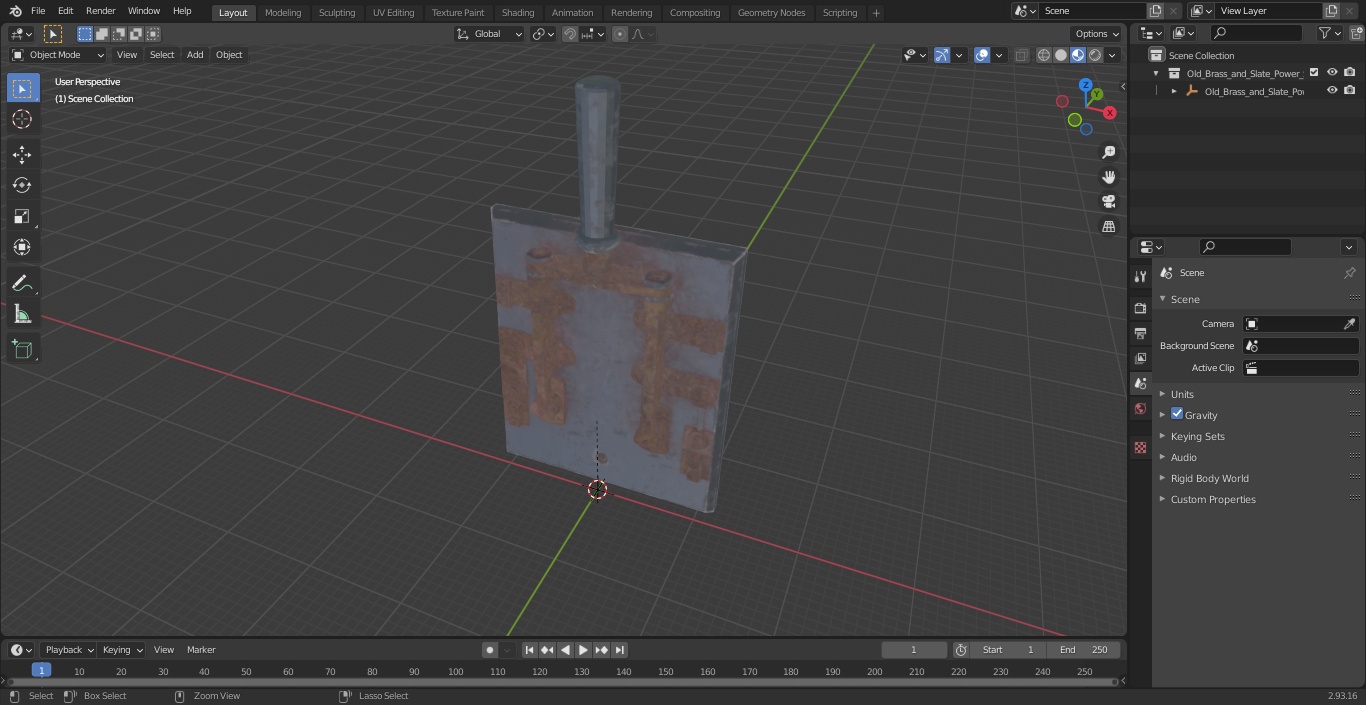Open the World properties tab
The image size is (1366, 705).
coord(1140,408)
